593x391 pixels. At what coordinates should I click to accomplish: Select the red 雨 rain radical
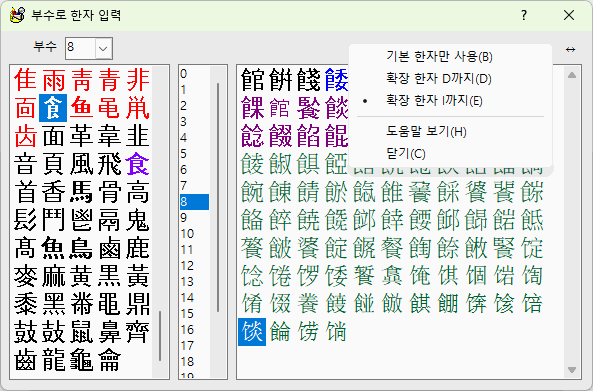coord(53,80)
